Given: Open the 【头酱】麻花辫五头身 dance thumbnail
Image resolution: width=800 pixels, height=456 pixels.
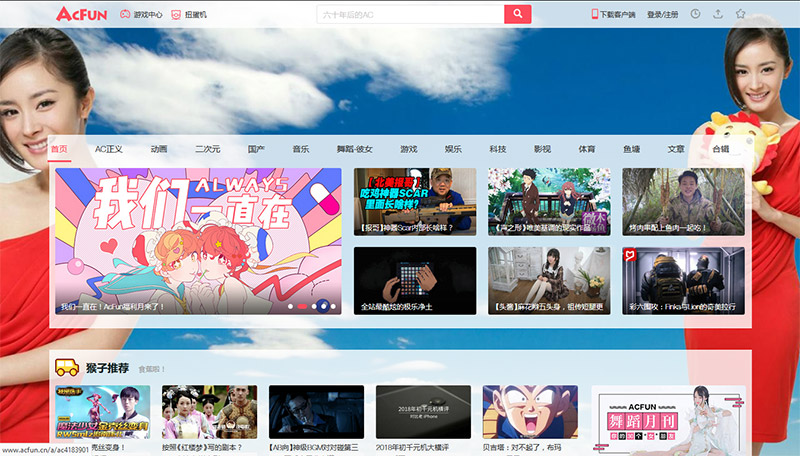Looking at the screenshot, I should [549, 281].
